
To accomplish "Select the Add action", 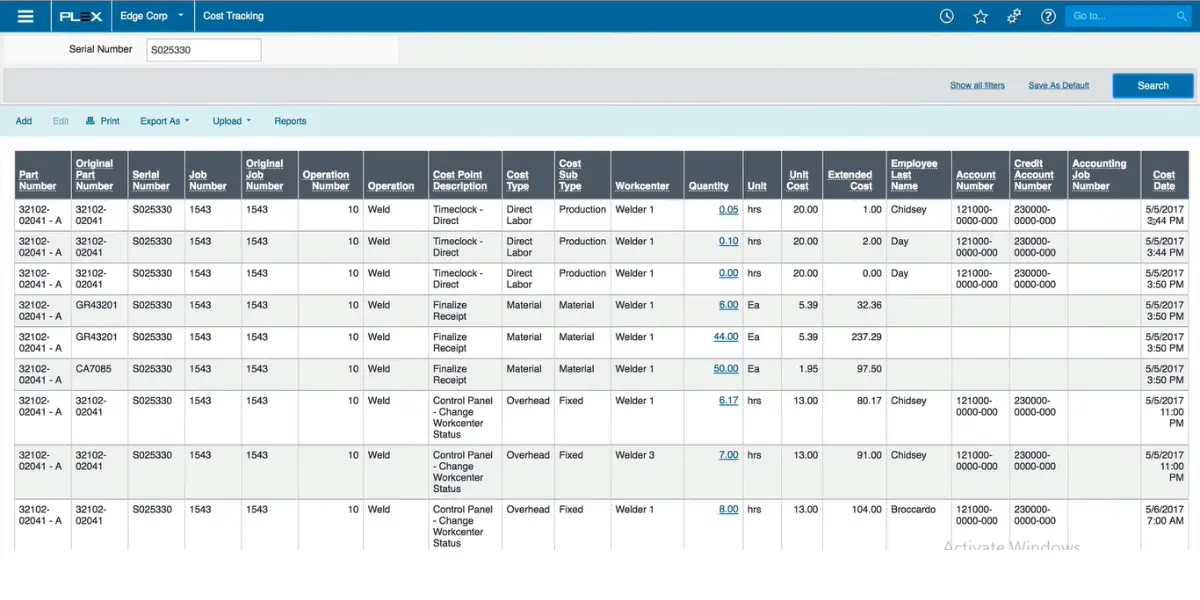I will click(x=24, y=121).
